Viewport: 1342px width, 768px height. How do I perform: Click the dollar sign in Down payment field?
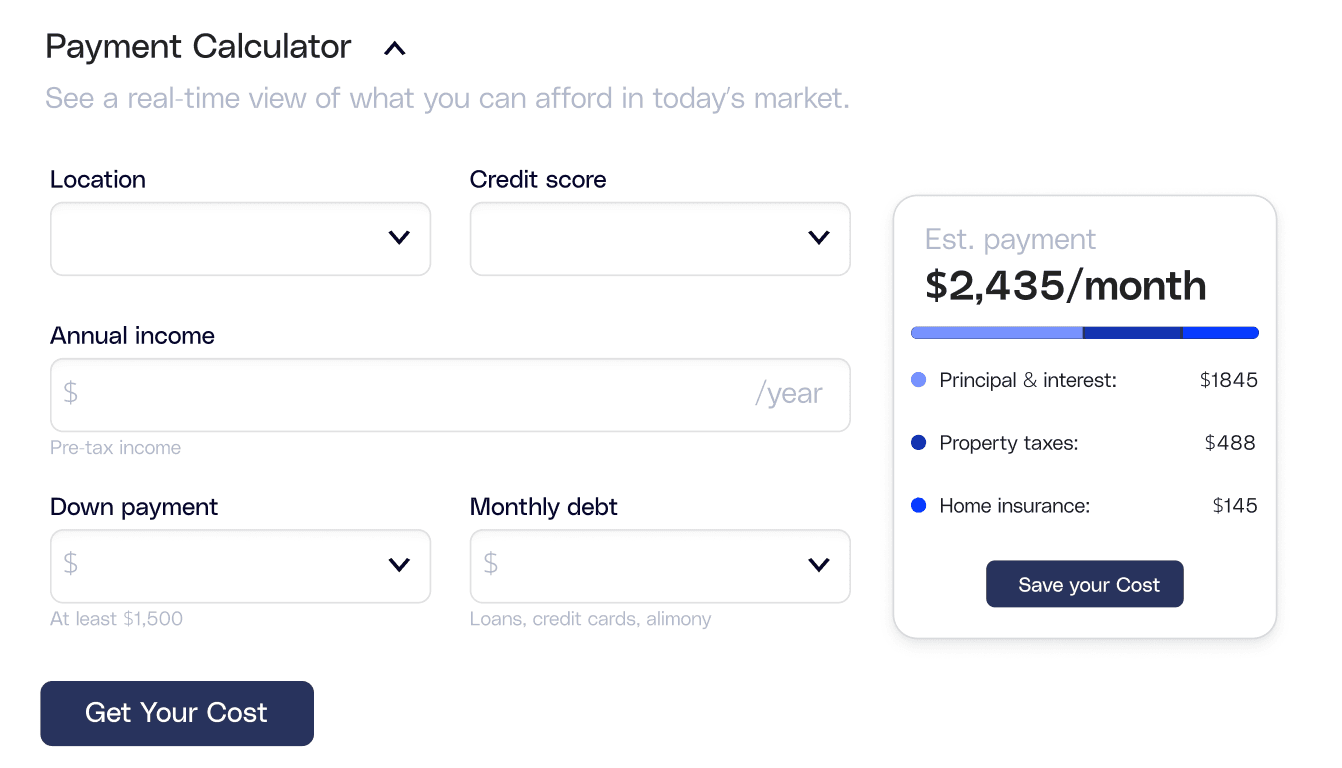click(70, 566)
